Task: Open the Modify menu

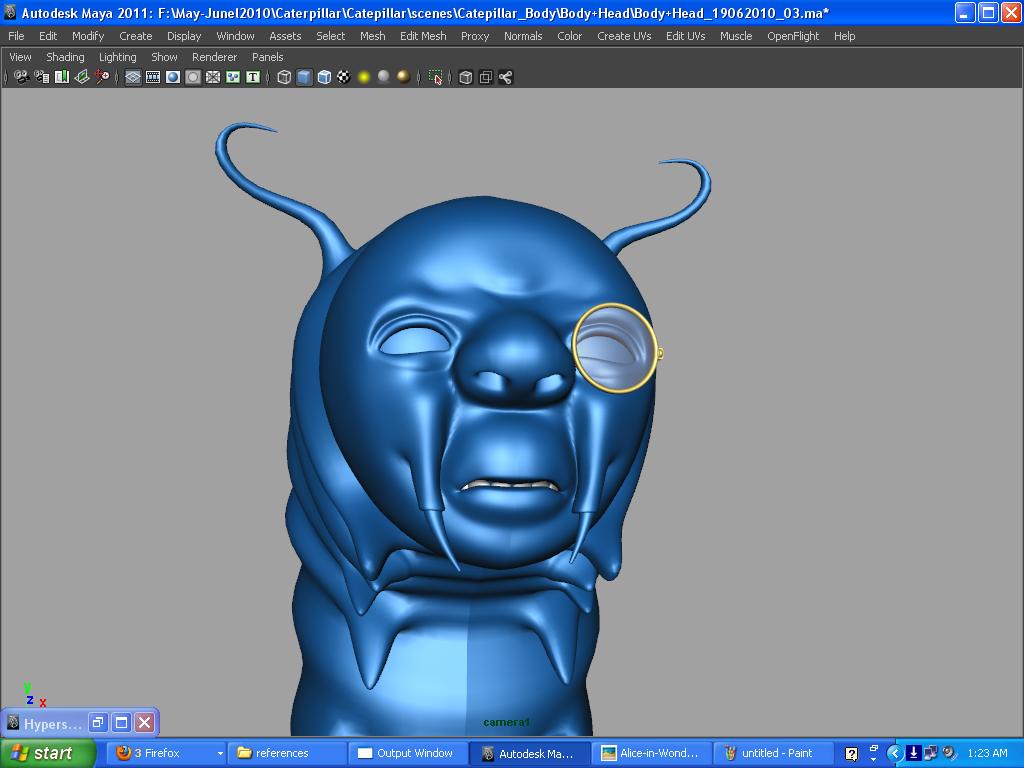Action: 88,36
